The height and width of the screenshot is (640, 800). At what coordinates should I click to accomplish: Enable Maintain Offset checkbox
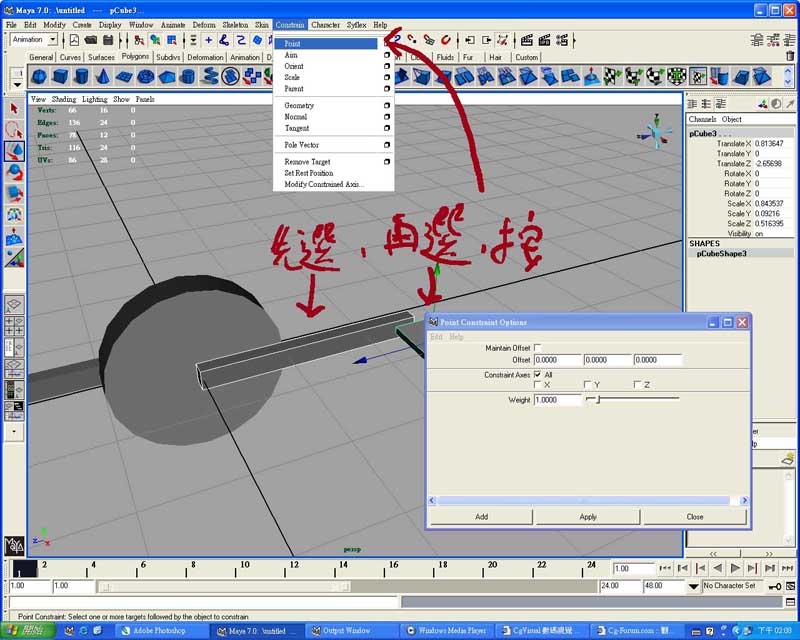coord(537,348)
